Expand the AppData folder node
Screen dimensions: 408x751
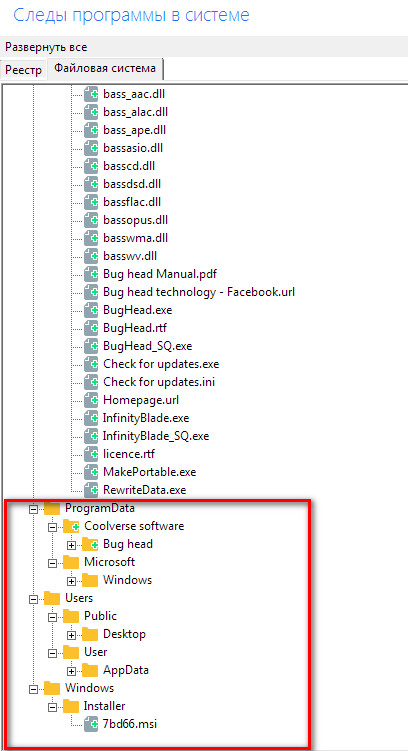[72, 671]
